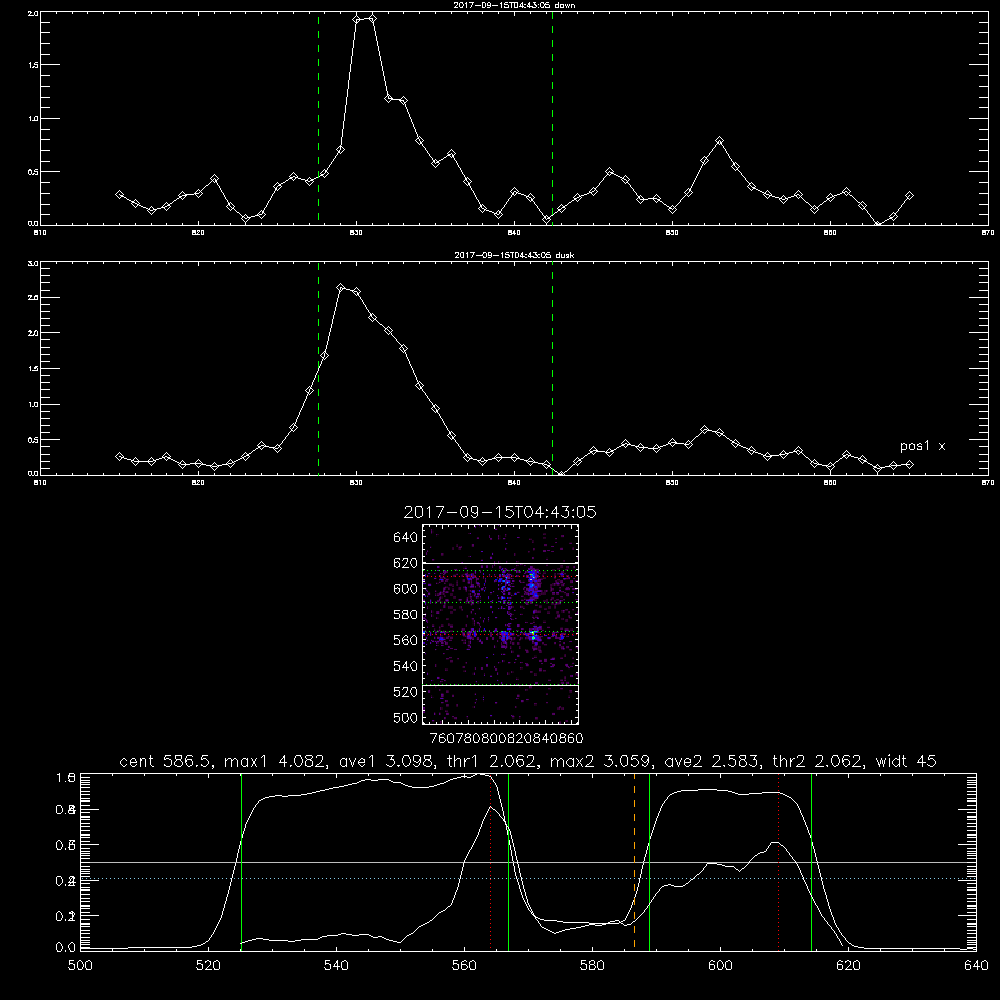
Task: Select the 'max2 3.059' value
Action: tap(599, 761)
